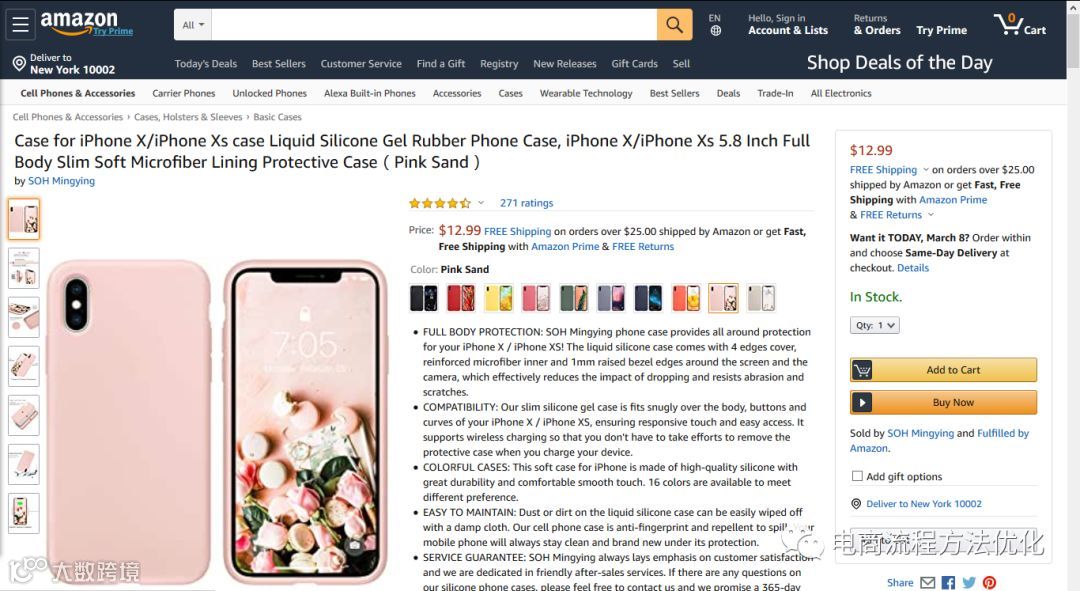Click the Add to Cart button
Screen dimensions: 1080x591
click(x=943, y=370)
